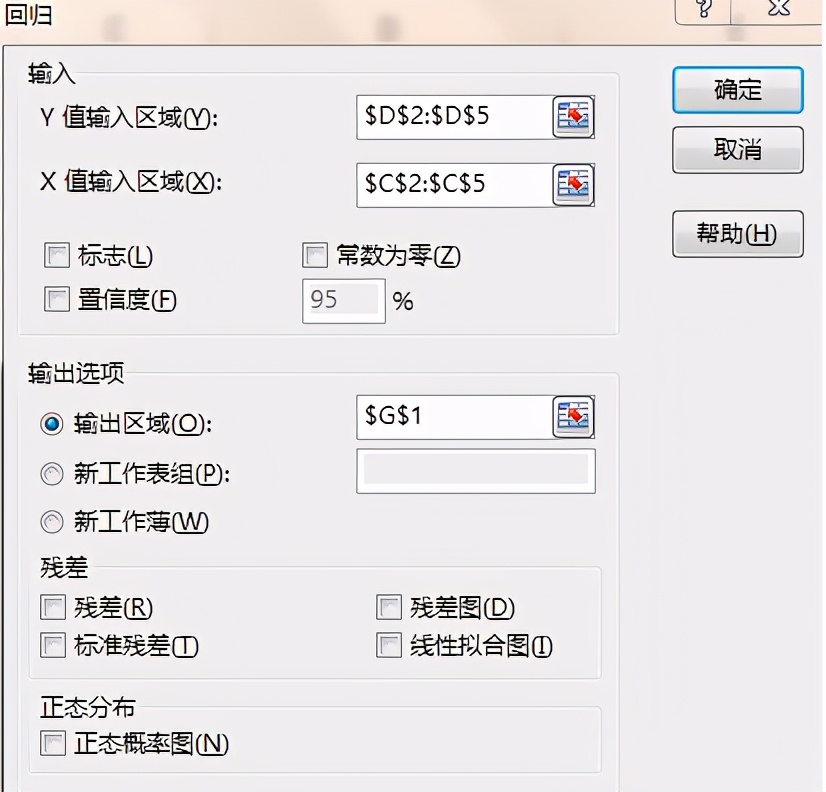Click the 95 confidence percentage field
This screenshot has height=792, width=826.
(x=343, y=299)
